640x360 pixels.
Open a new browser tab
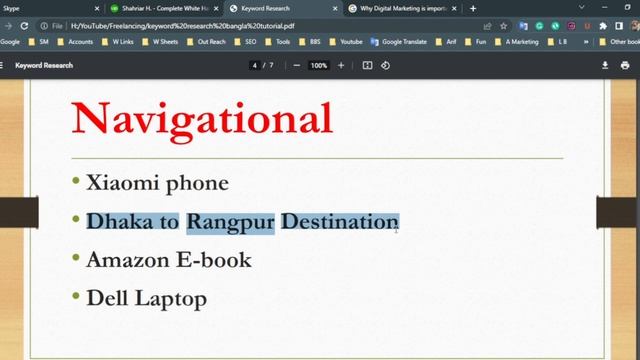tap(473, 9)
